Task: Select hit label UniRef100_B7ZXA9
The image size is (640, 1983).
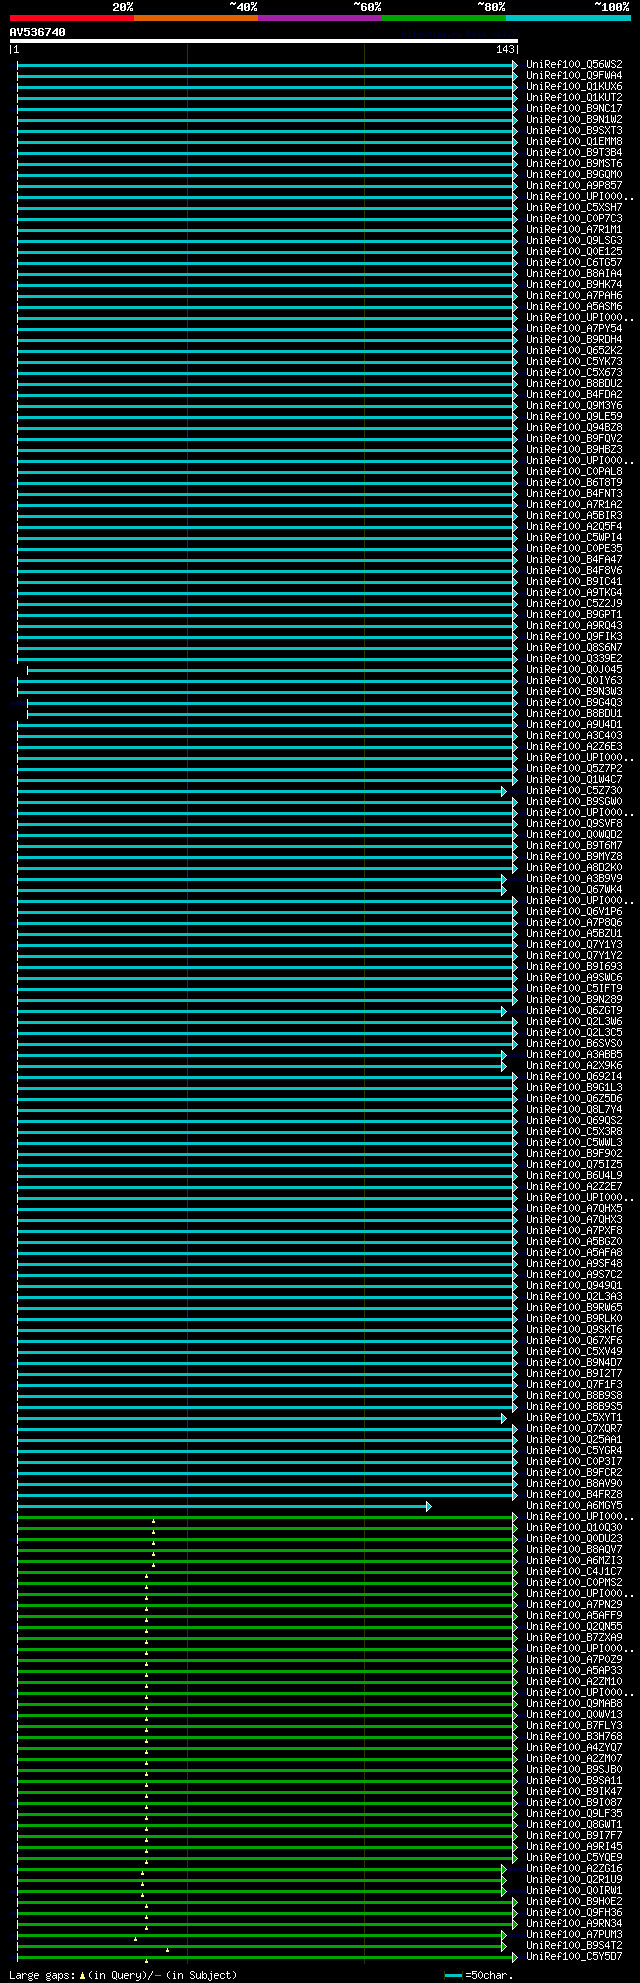Action: pyautogui.click(x=574, y=1638)
